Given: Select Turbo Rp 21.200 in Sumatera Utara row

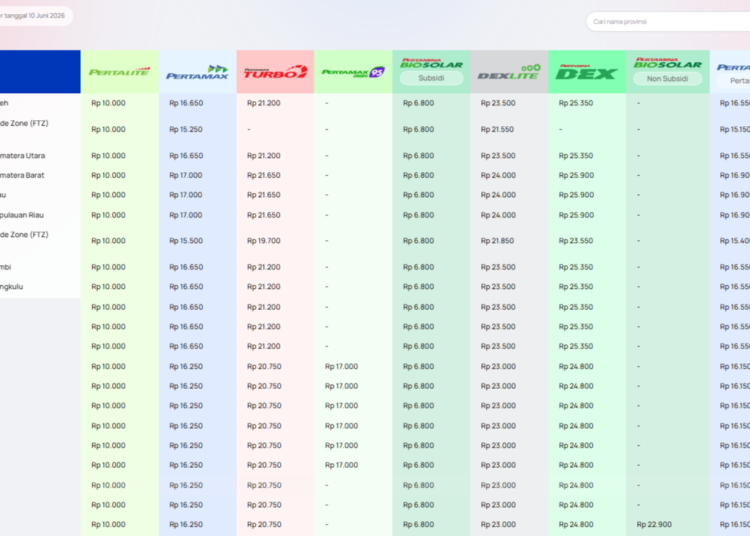Looking at the screenshot, I should click(x=264, y=155).
